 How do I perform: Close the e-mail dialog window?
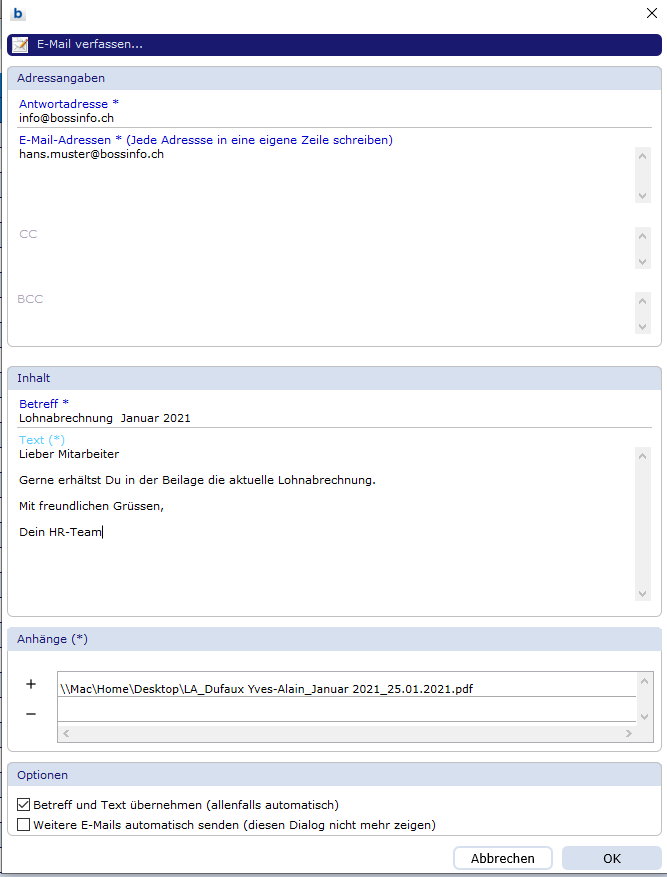click(x=651, y=14)
